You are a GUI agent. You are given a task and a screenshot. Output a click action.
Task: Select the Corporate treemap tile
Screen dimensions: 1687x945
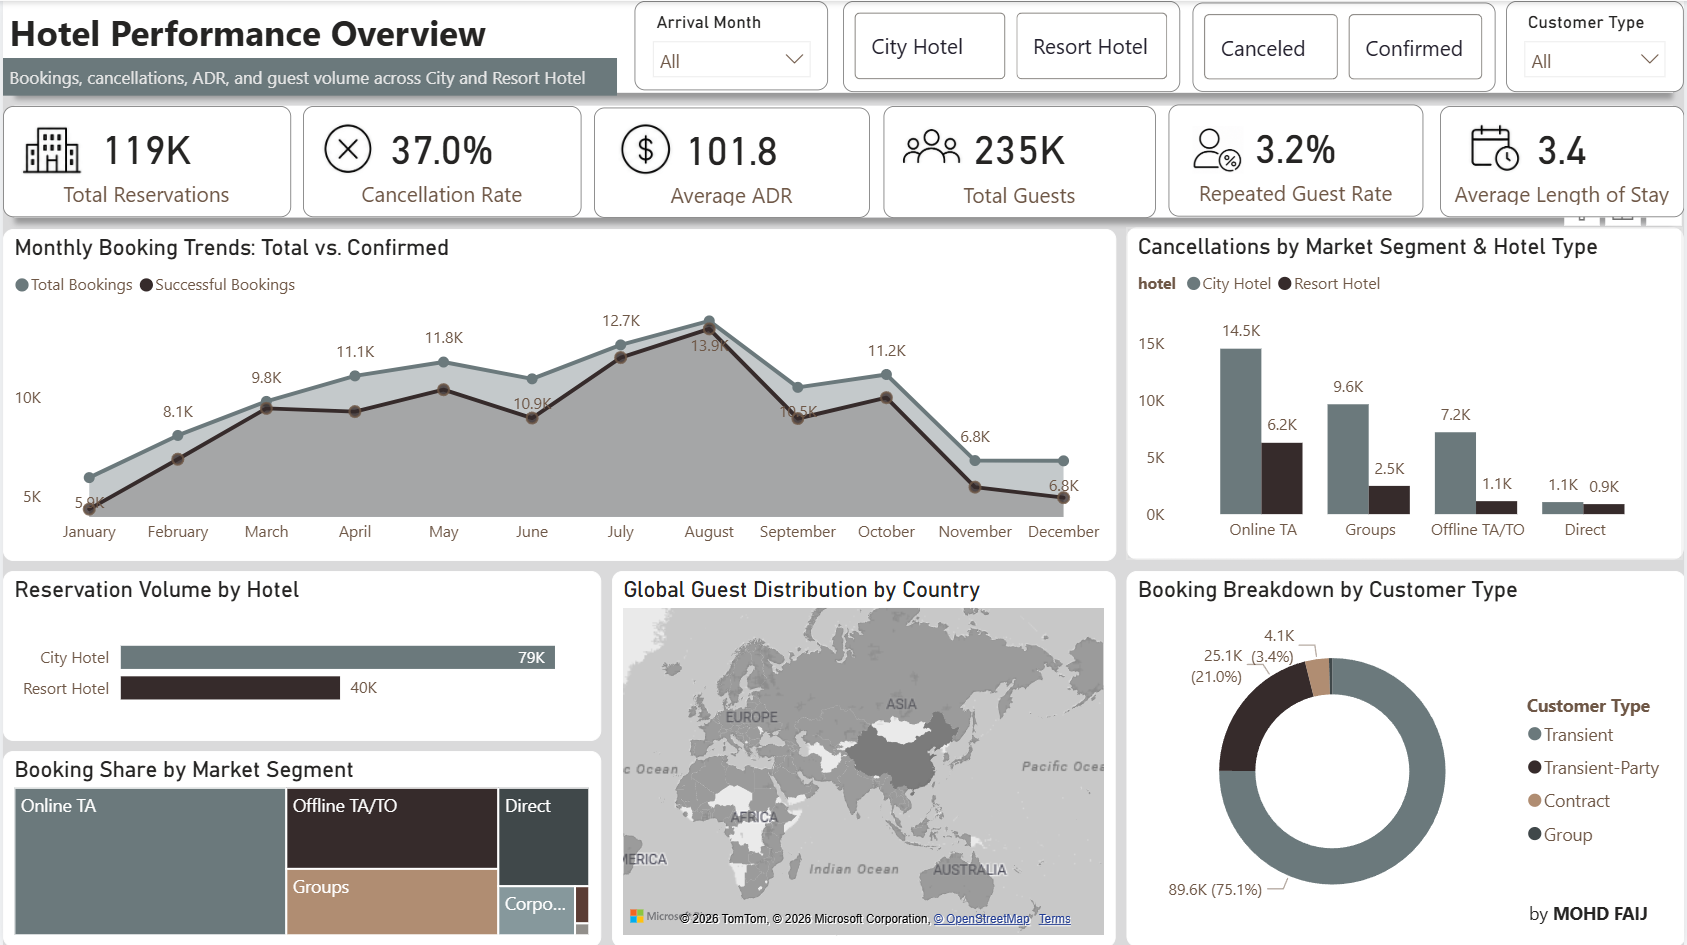click(536, 910)
